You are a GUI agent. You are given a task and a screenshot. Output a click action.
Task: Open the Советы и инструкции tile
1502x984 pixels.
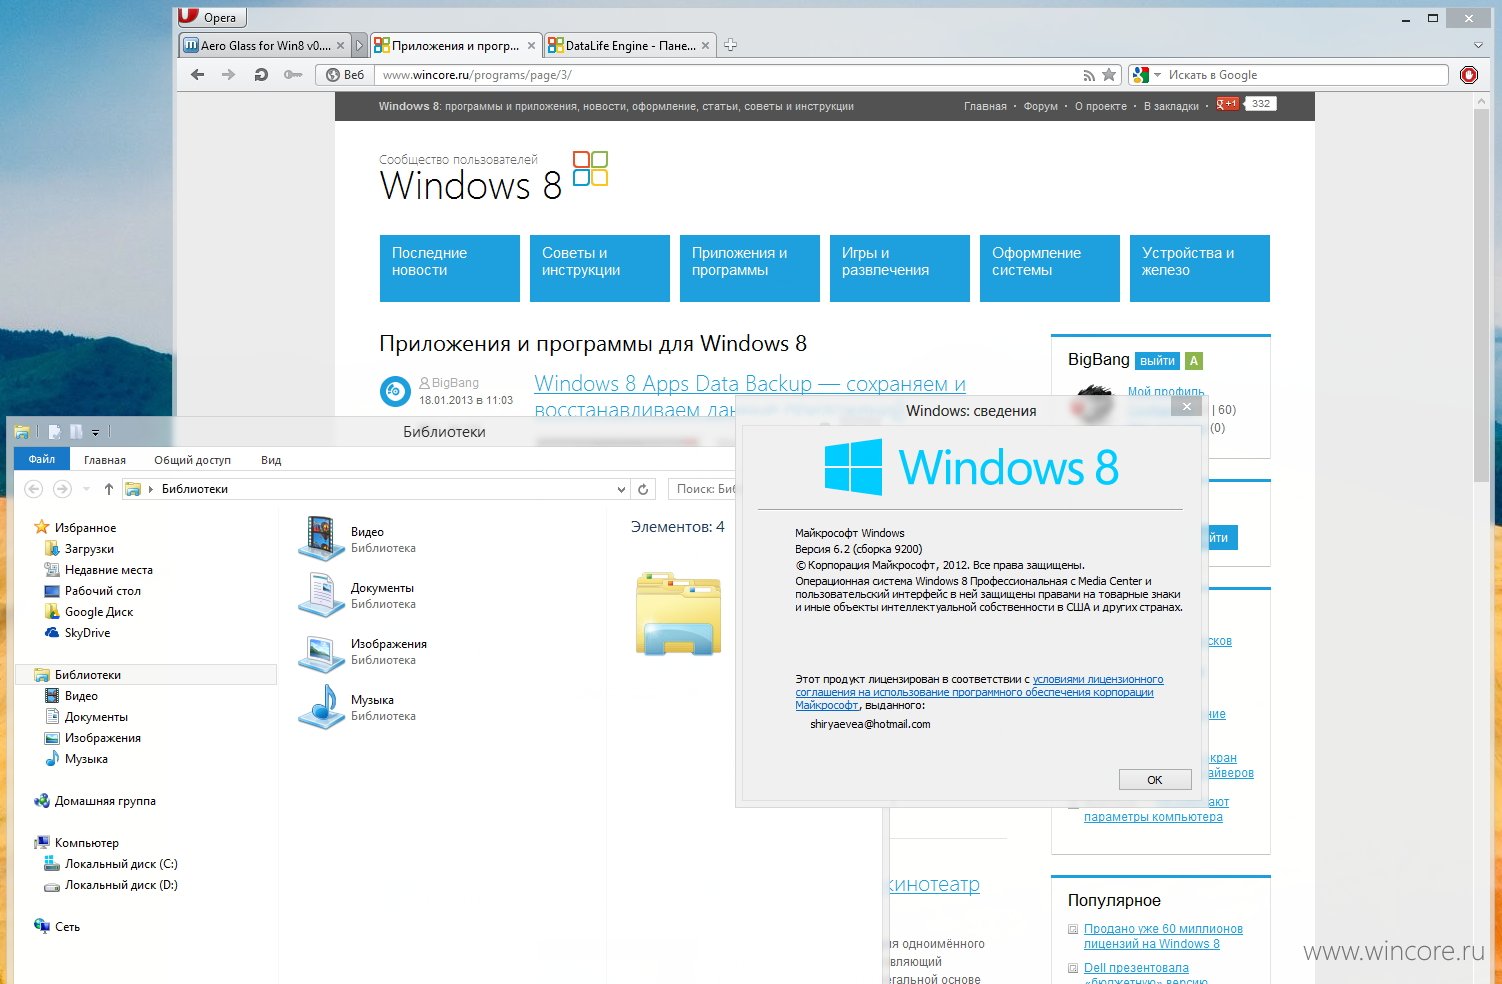click(600, 268)
